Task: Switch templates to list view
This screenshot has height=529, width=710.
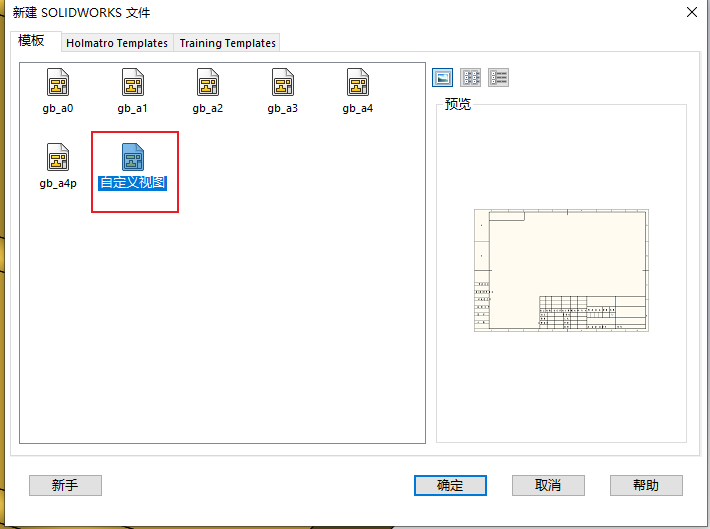Action: [x=471, y=78]
